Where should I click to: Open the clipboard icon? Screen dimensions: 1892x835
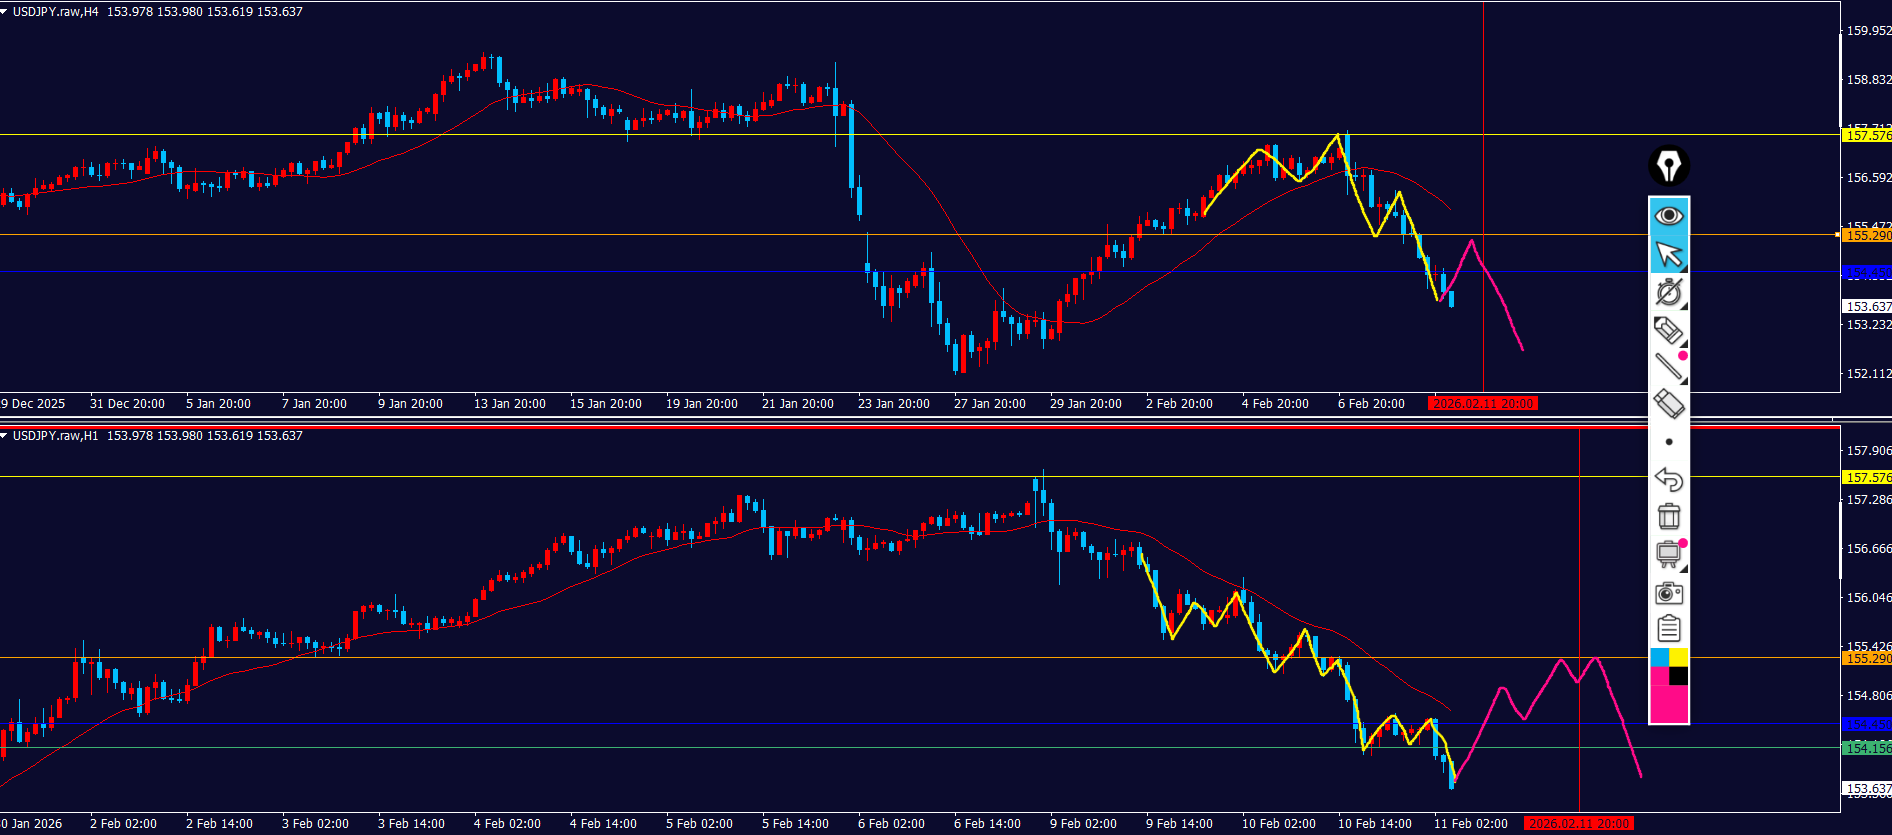tap(1668, 628)
